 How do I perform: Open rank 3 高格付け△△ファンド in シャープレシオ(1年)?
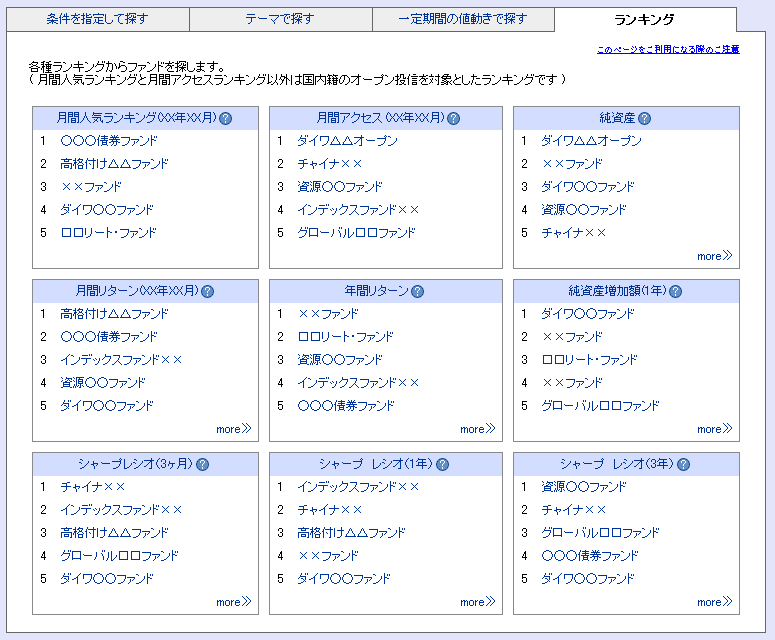click(351, 533)
